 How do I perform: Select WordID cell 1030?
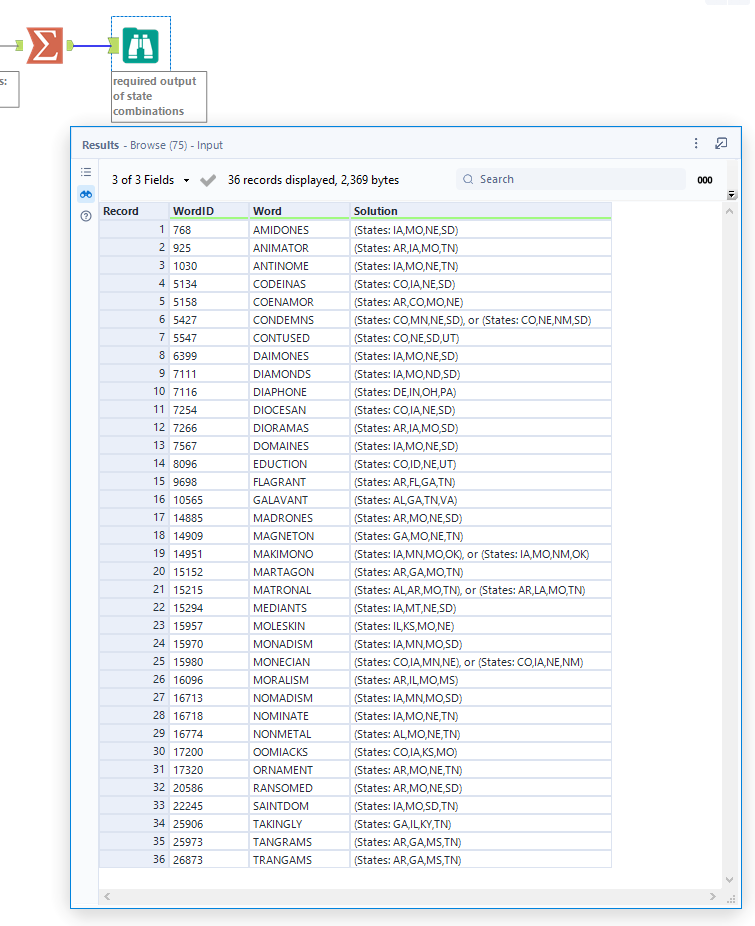coord(209,266)
